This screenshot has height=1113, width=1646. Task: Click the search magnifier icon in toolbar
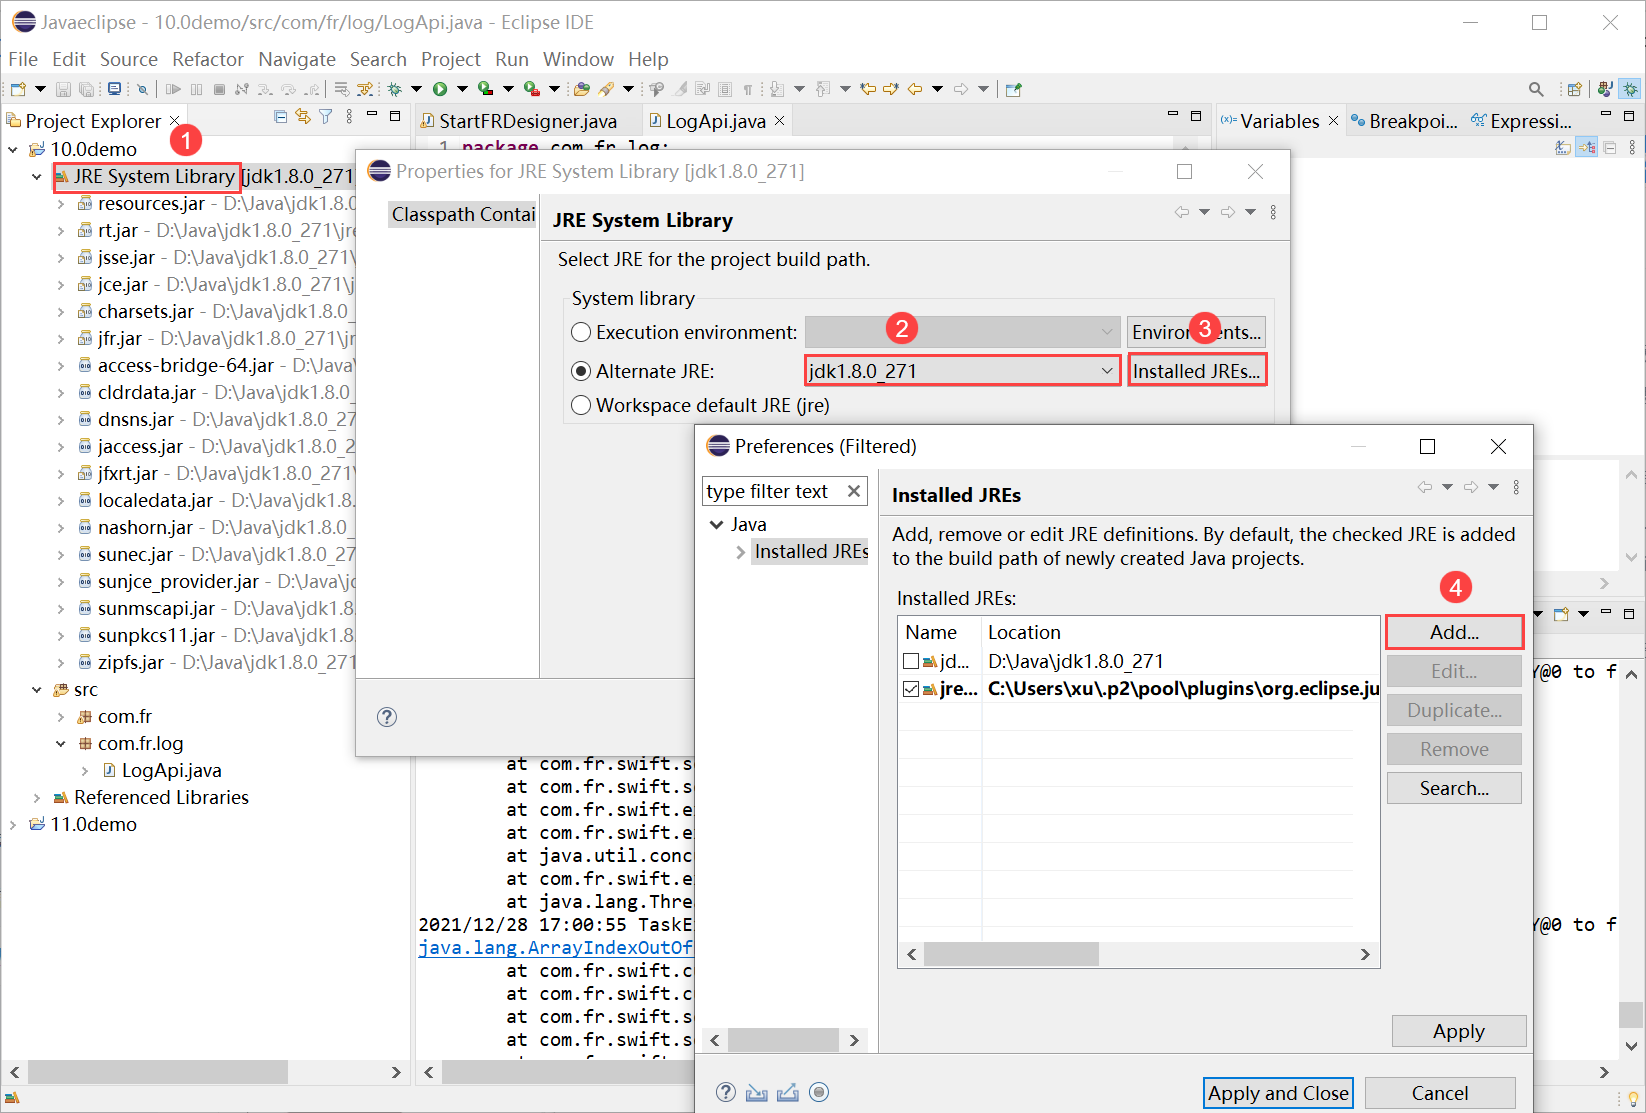click(1536, 89)
